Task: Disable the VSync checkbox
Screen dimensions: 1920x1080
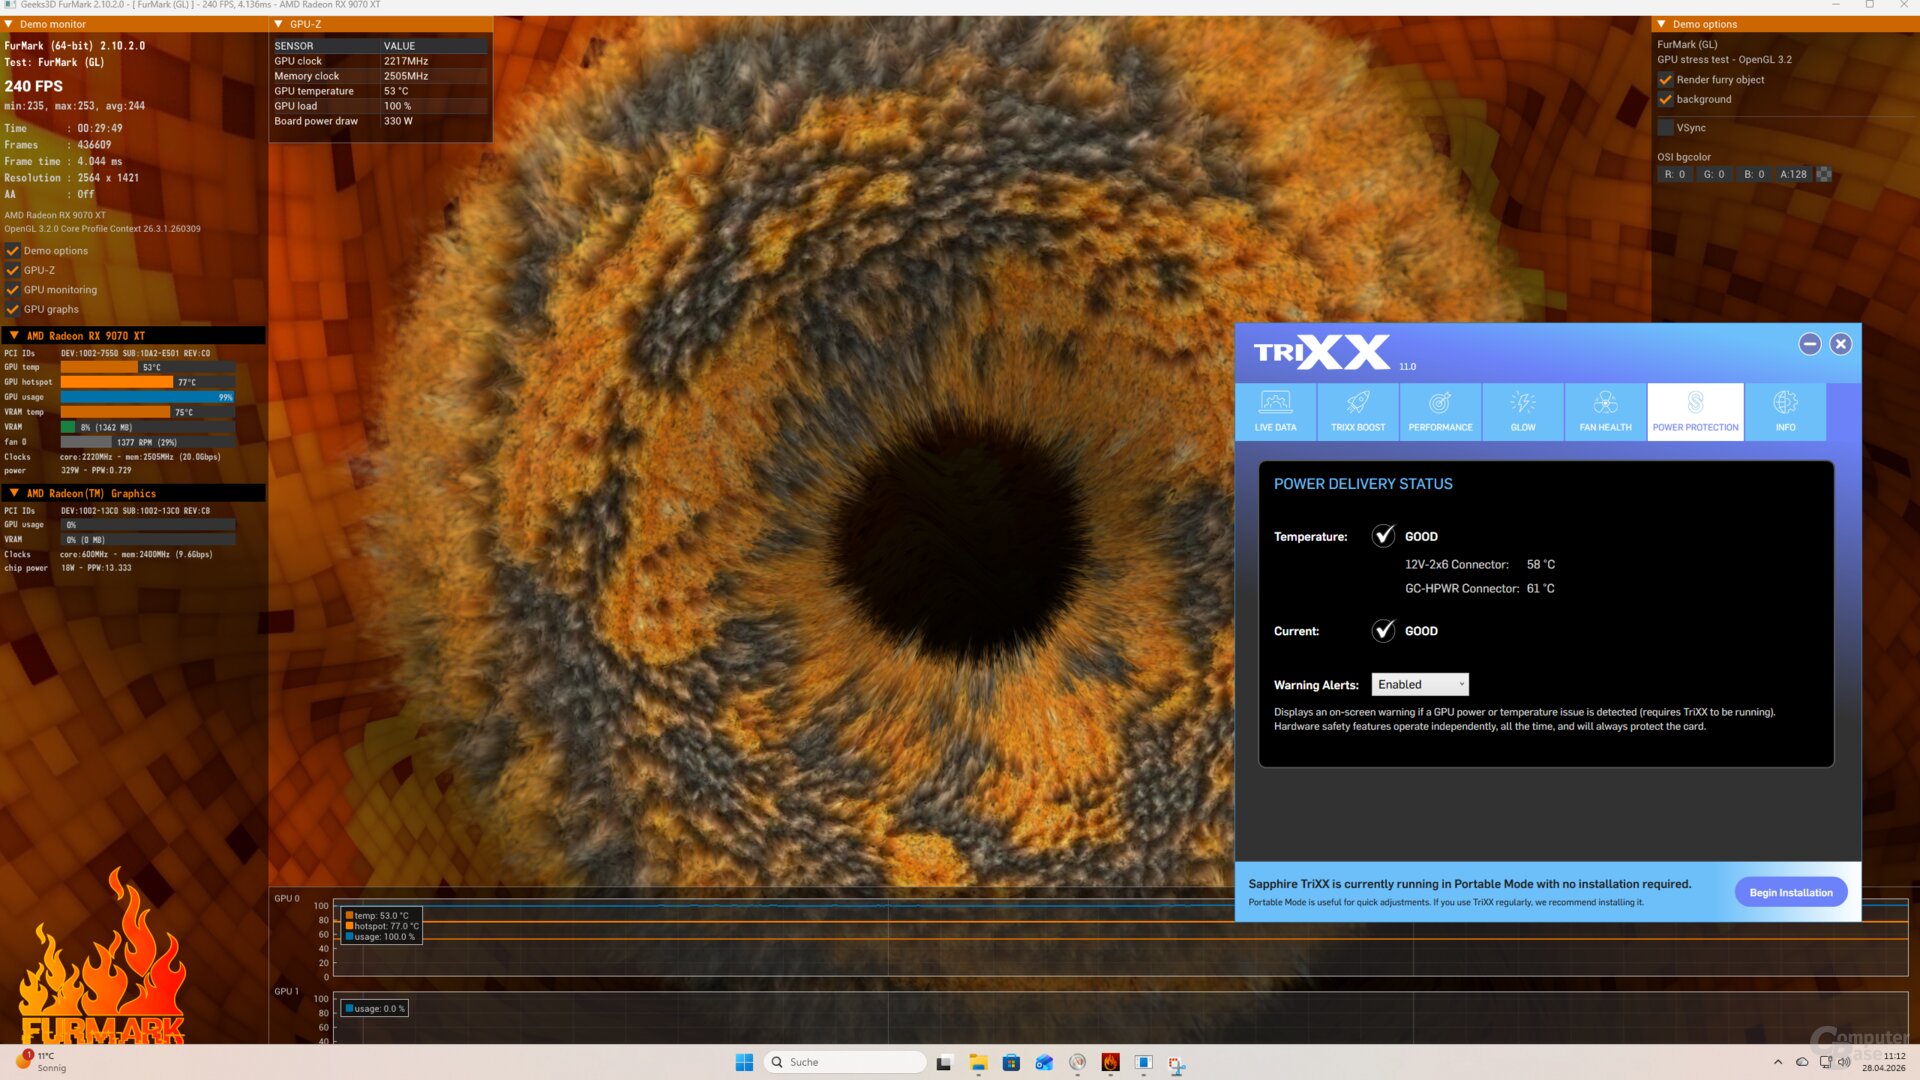Action: pyautogui.click(x=1666, y=128)
